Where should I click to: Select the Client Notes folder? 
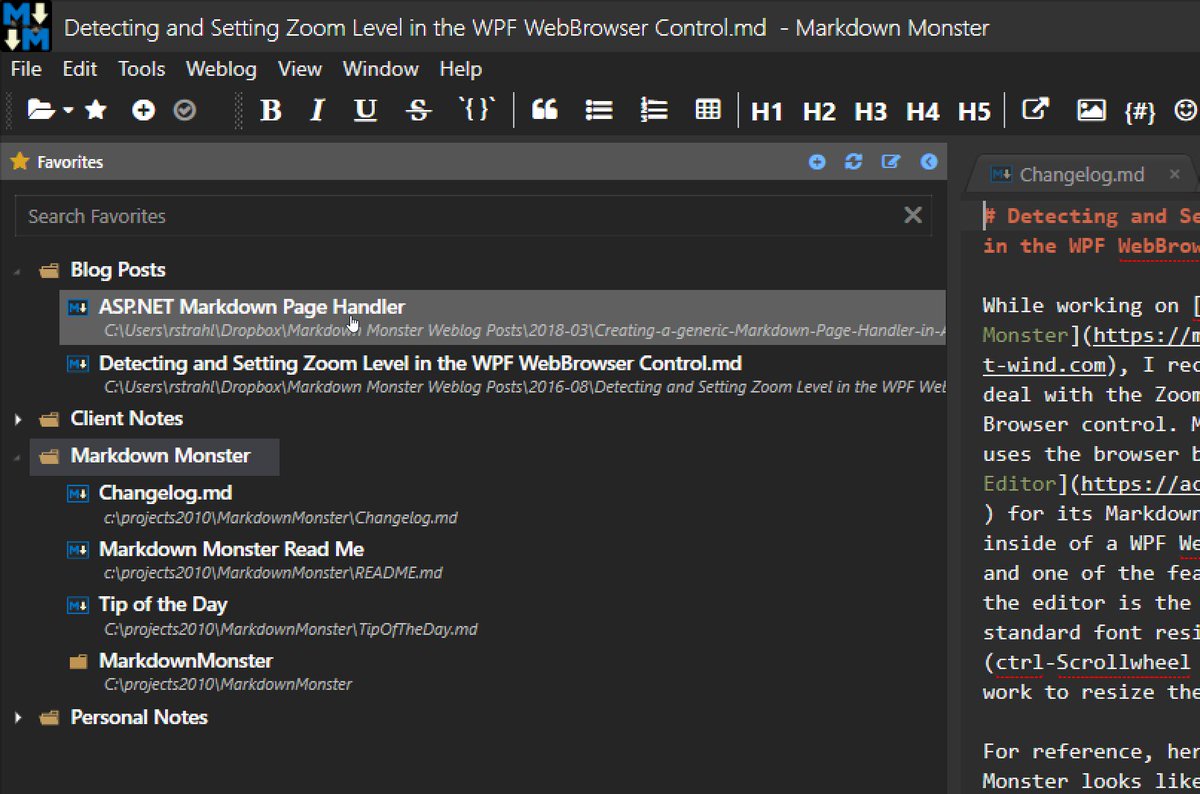[x=126, y=418]
